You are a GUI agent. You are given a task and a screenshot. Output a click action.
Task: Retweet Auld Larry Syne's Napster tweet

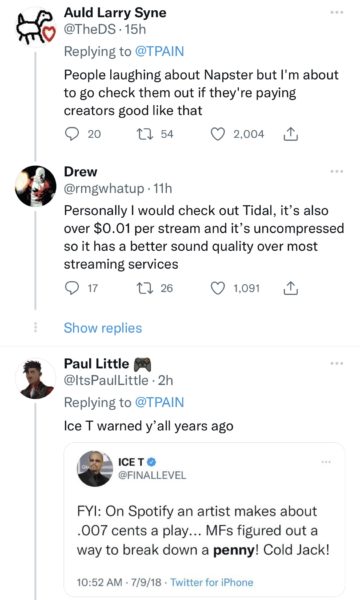tap(145, 134)
